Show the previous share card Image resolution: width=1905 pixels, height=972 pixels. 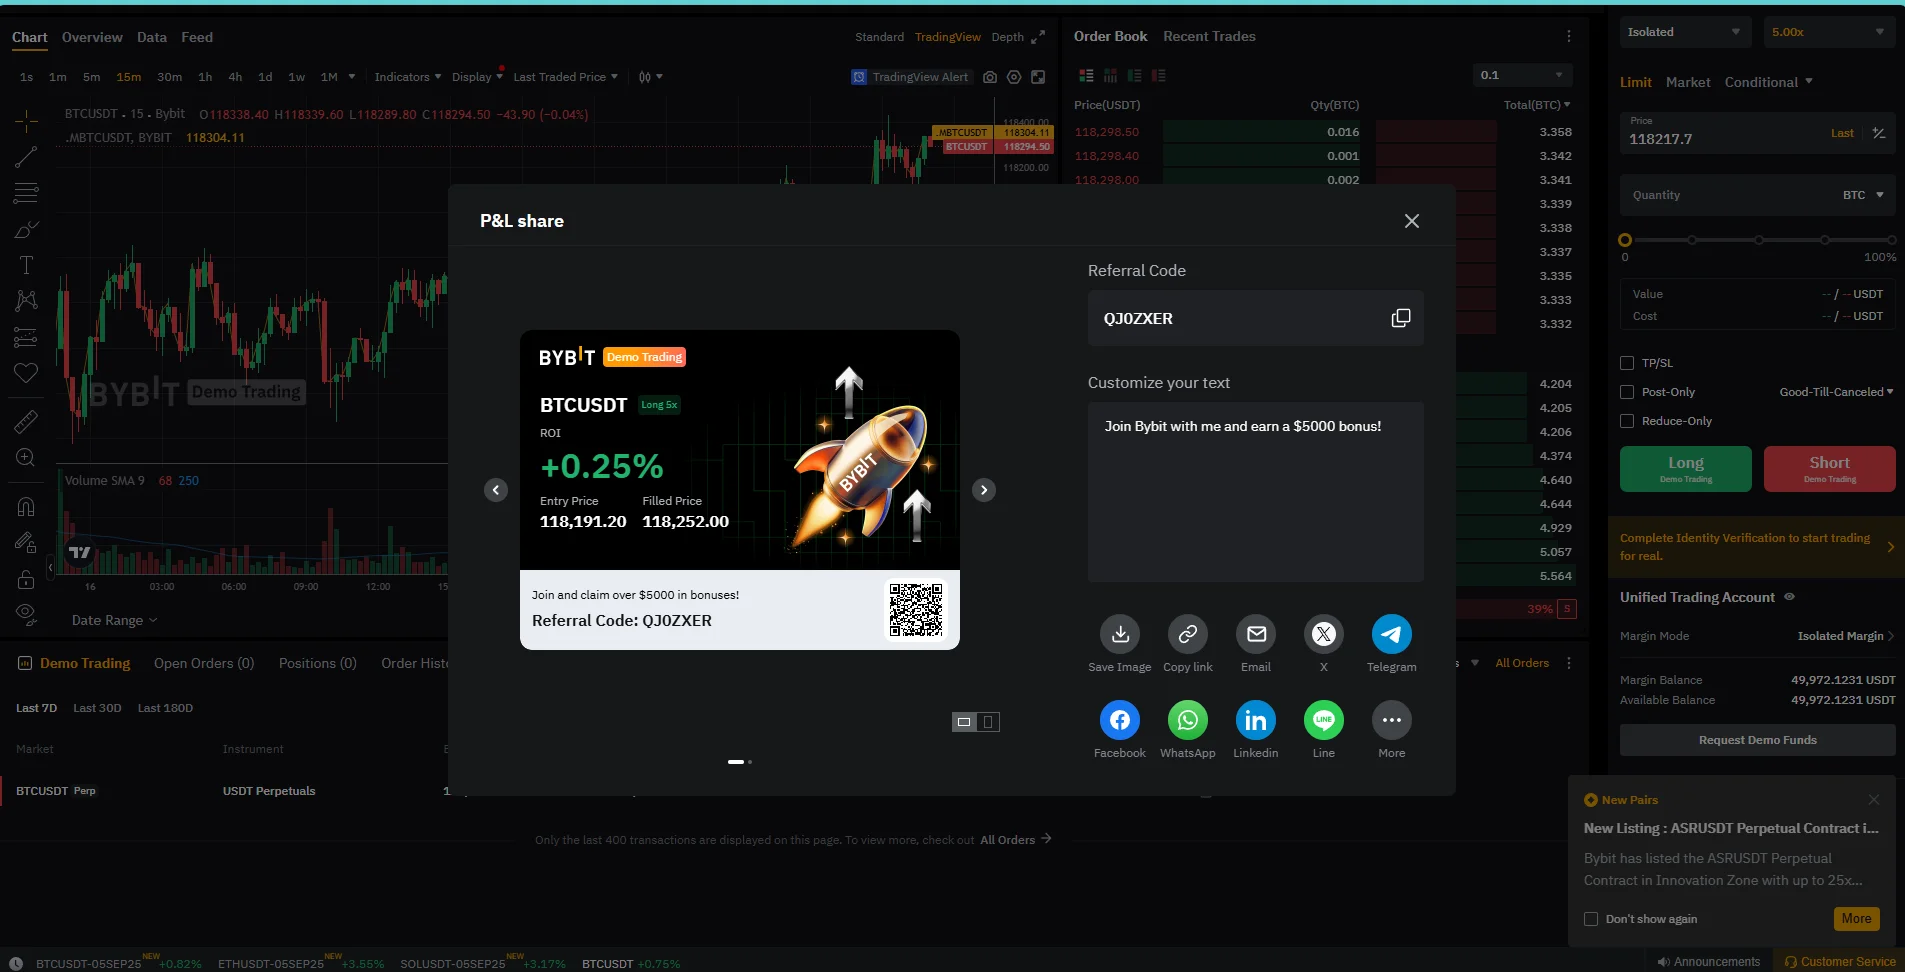click(x=496, y=490)
